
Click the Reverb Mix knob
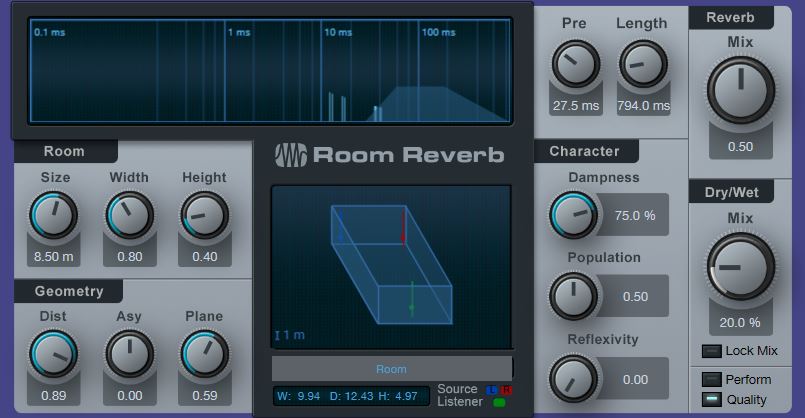click(x=740, y=91)
